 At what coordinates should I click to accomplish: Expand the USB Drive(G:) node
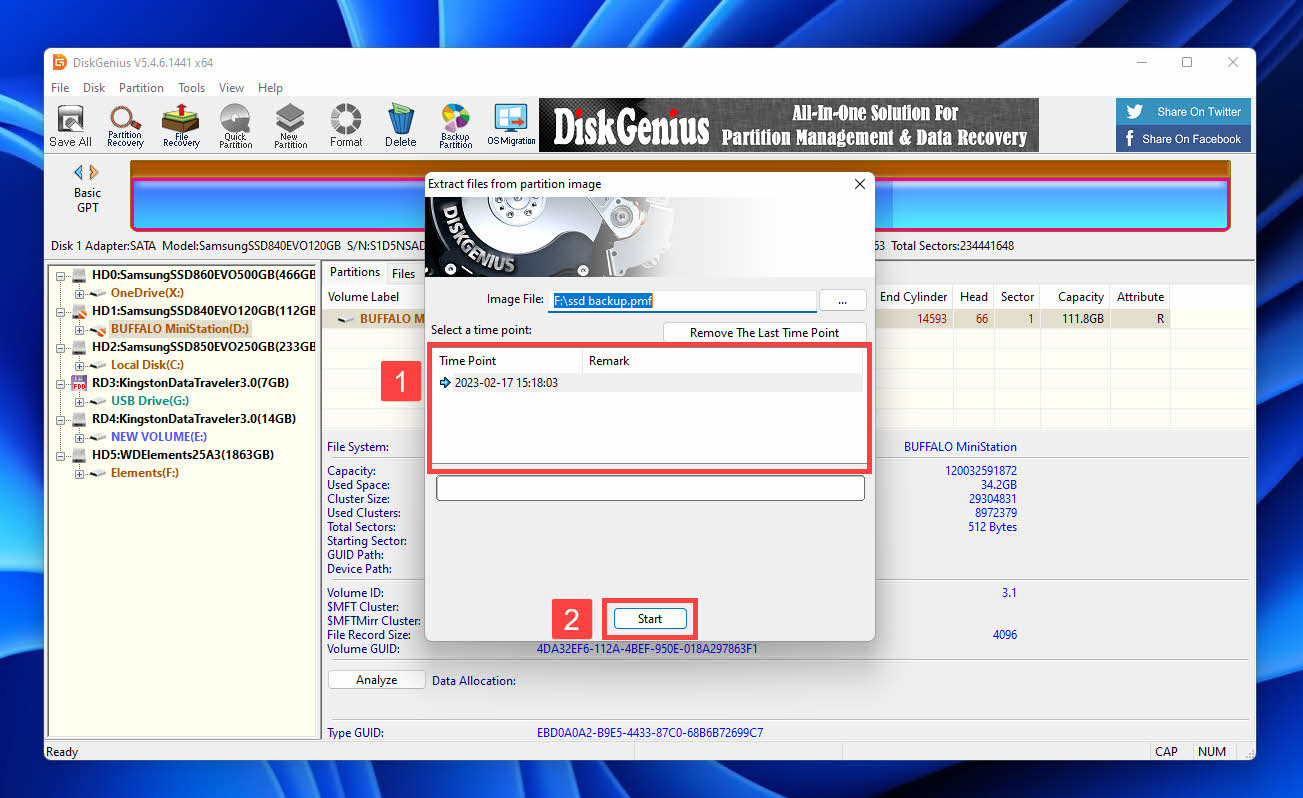pos(80,401)
